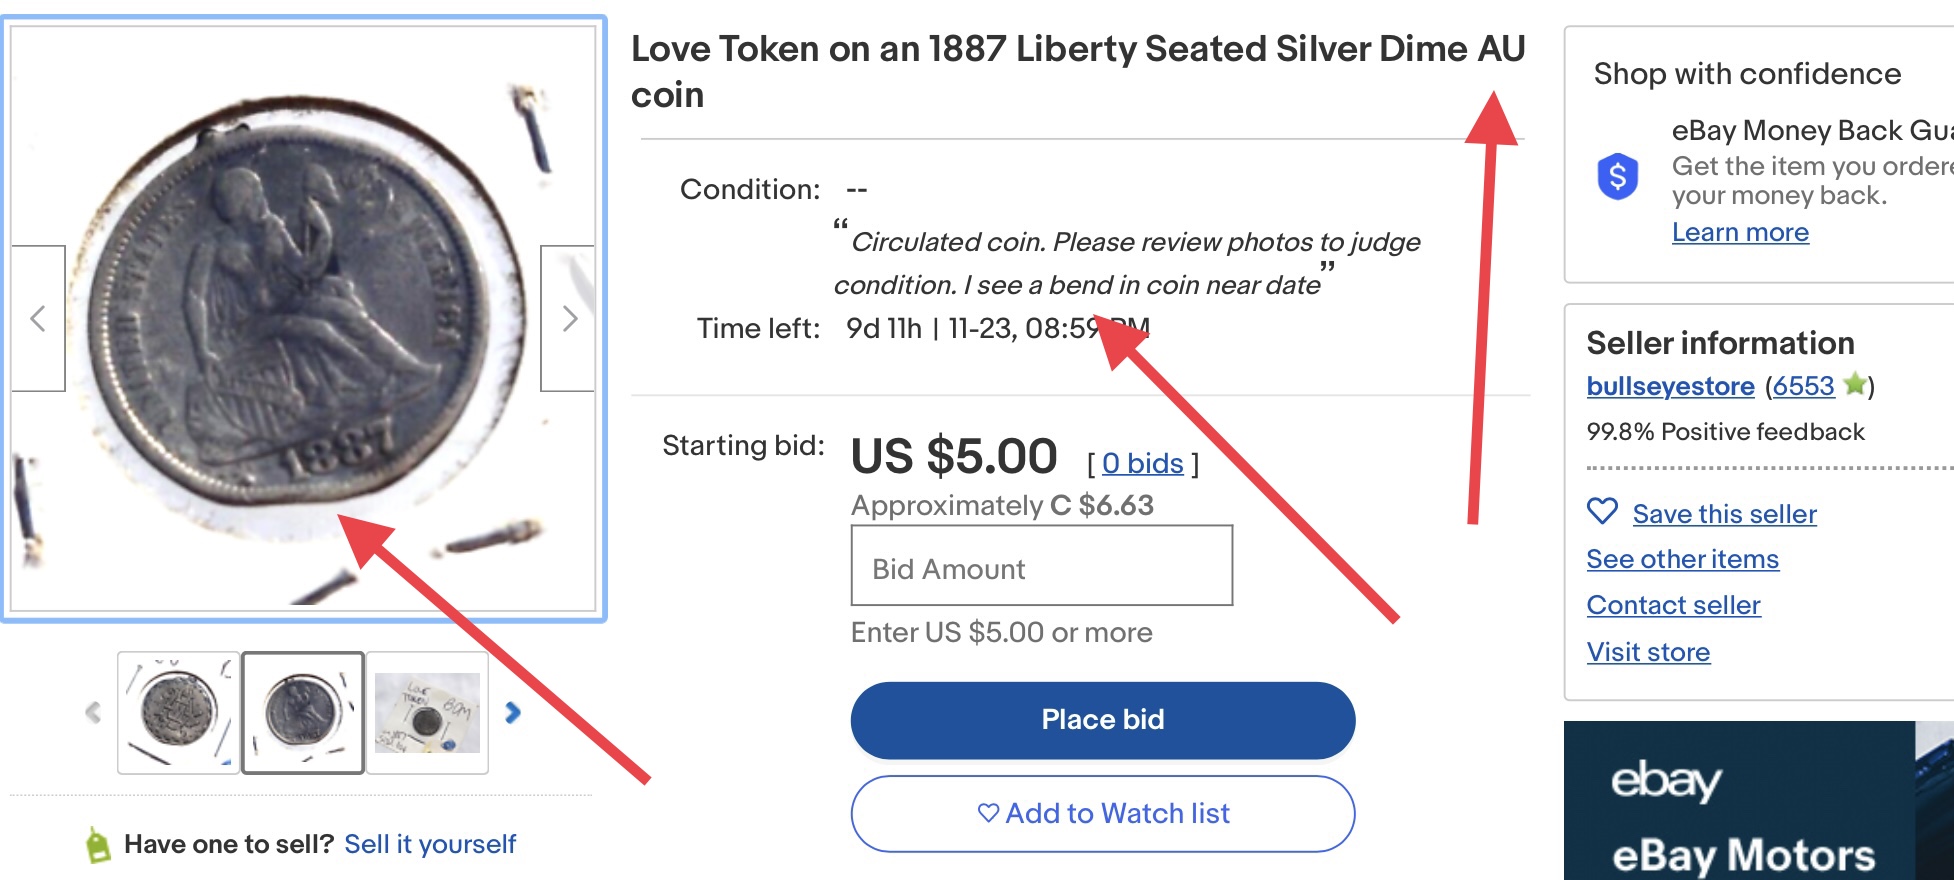Screen dimensions: 1954x880
Task: Click Sell it yourself link
Action: click(x=430, y=844)
